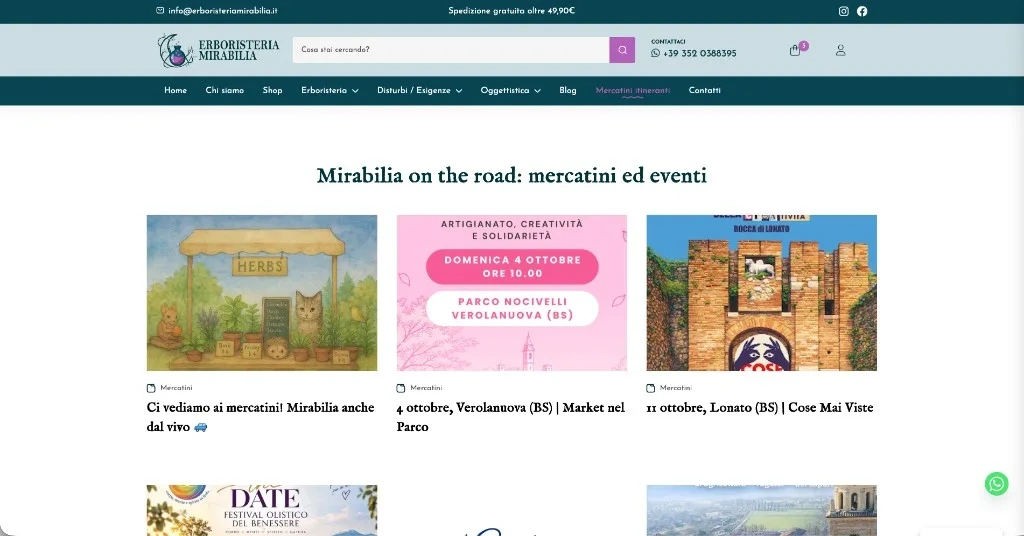
Task: Click Mercatini category label under the pink flyer
Action: (426, 388)
